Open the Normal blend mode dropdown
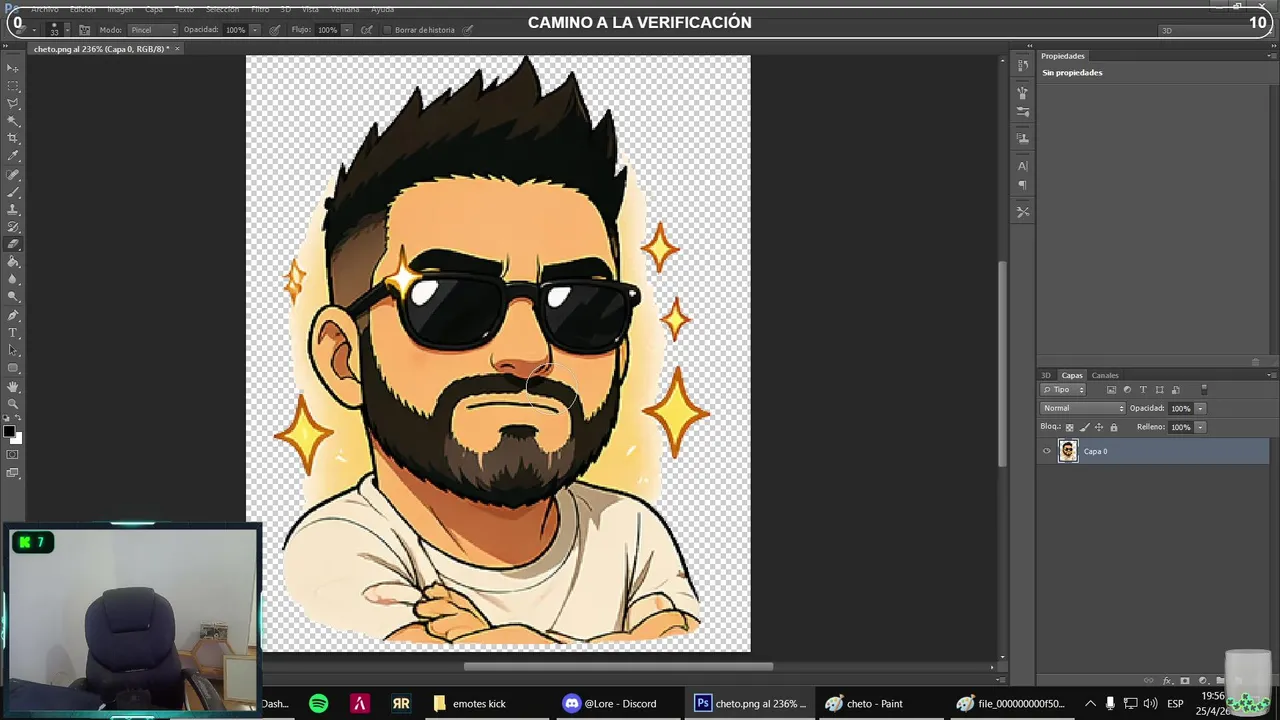Image resolution: width=1280 pixels, height=720 pixels. (1083, 408)
